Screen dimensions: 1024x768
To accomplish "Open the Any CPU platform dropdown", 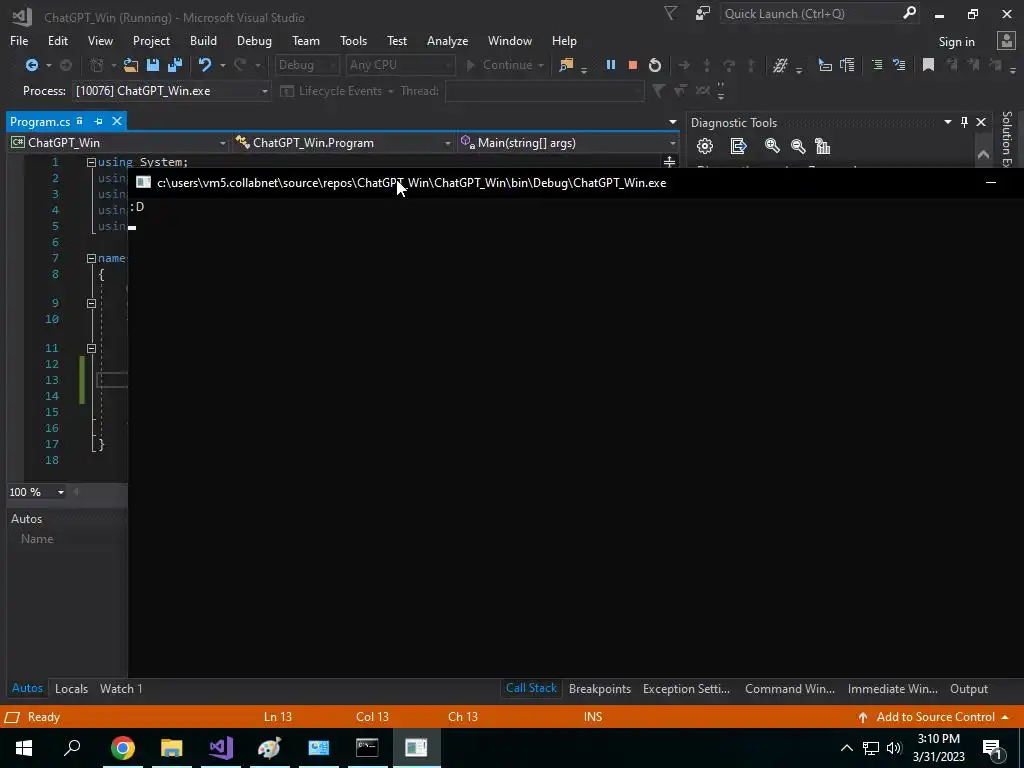I will [400, 65].
